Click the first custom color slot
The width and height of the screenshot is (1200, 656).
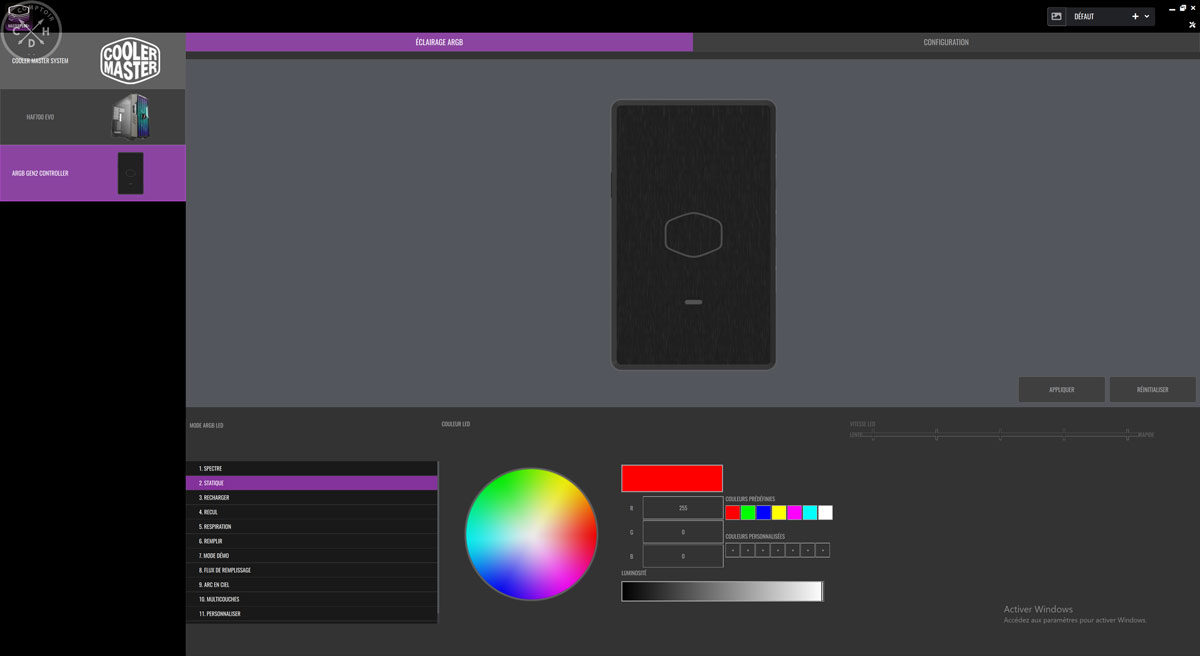732,550
